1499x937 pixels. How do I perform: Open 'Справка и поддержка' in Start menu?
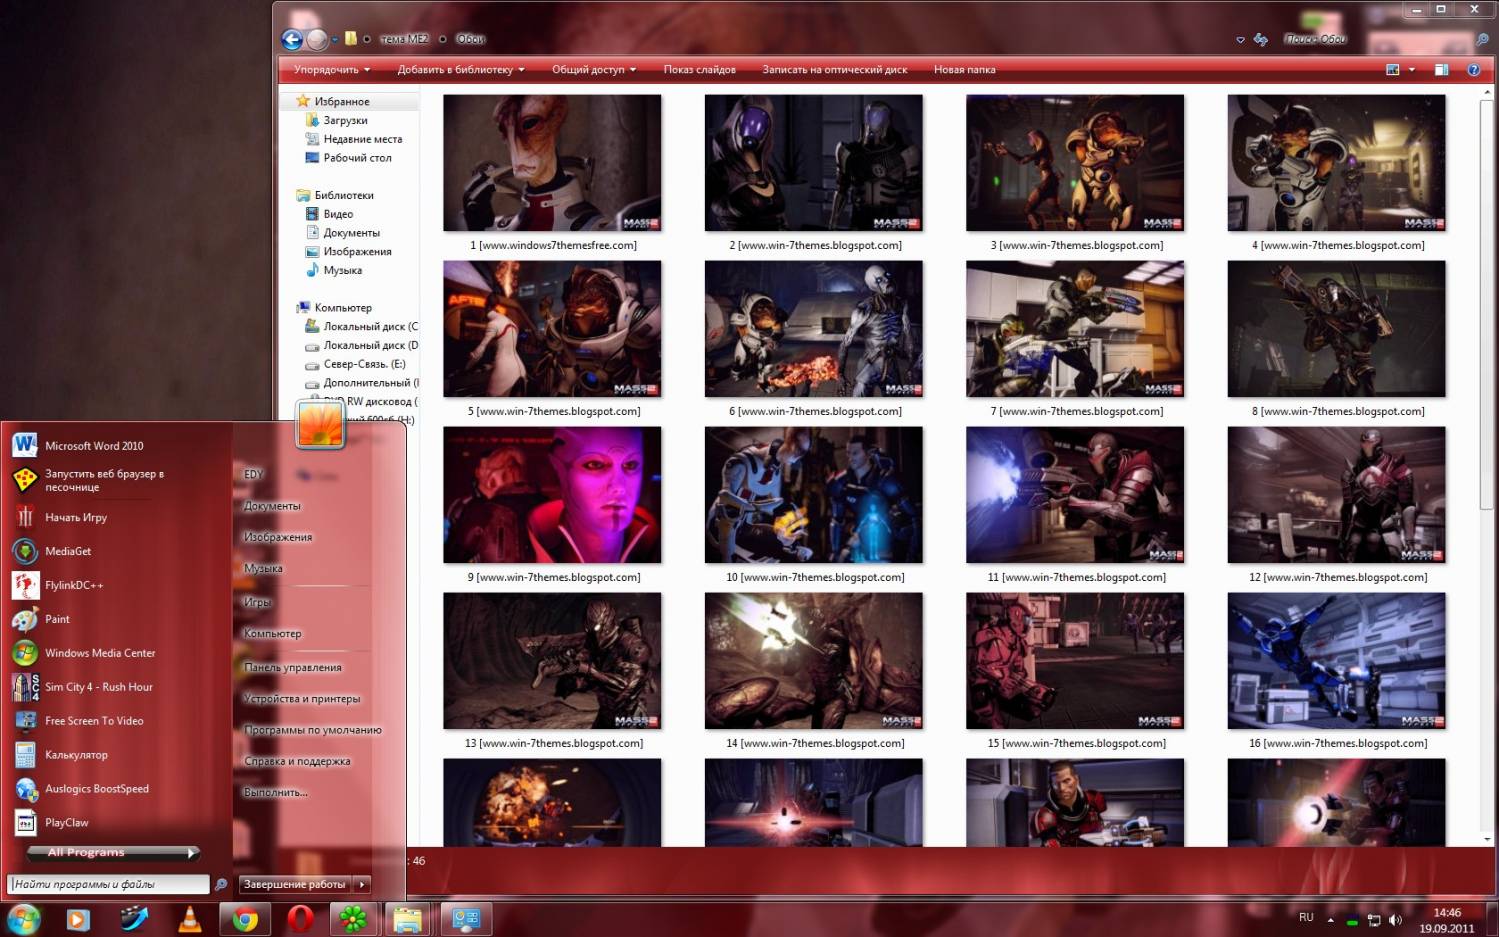297,761
